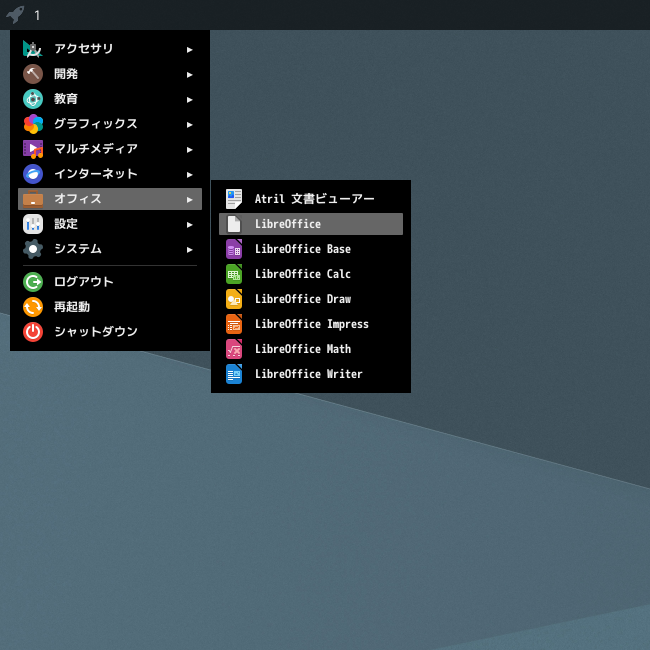Image resolution: width=650 pixels, height=650 pixels.
Task: Launch the highlighted LibreOffice entry
Action: 311,224
